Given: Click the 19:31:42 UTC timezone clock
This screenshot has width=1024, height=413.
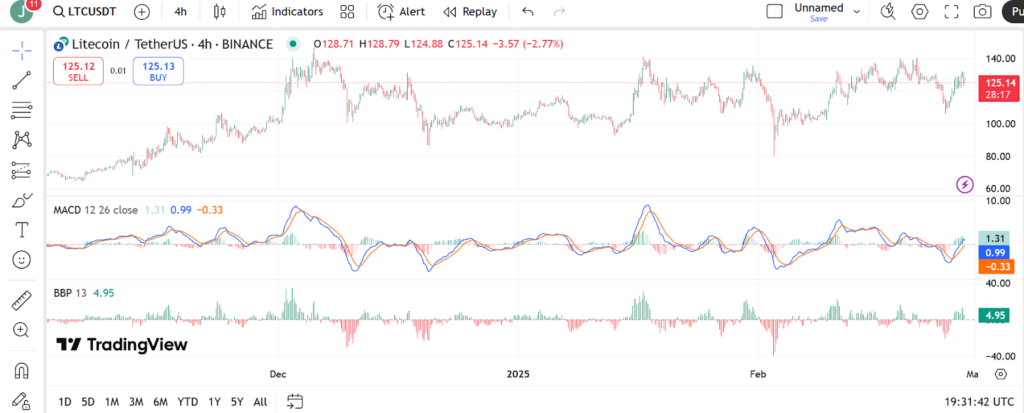Looking at the screenshot, I should 977,401.
